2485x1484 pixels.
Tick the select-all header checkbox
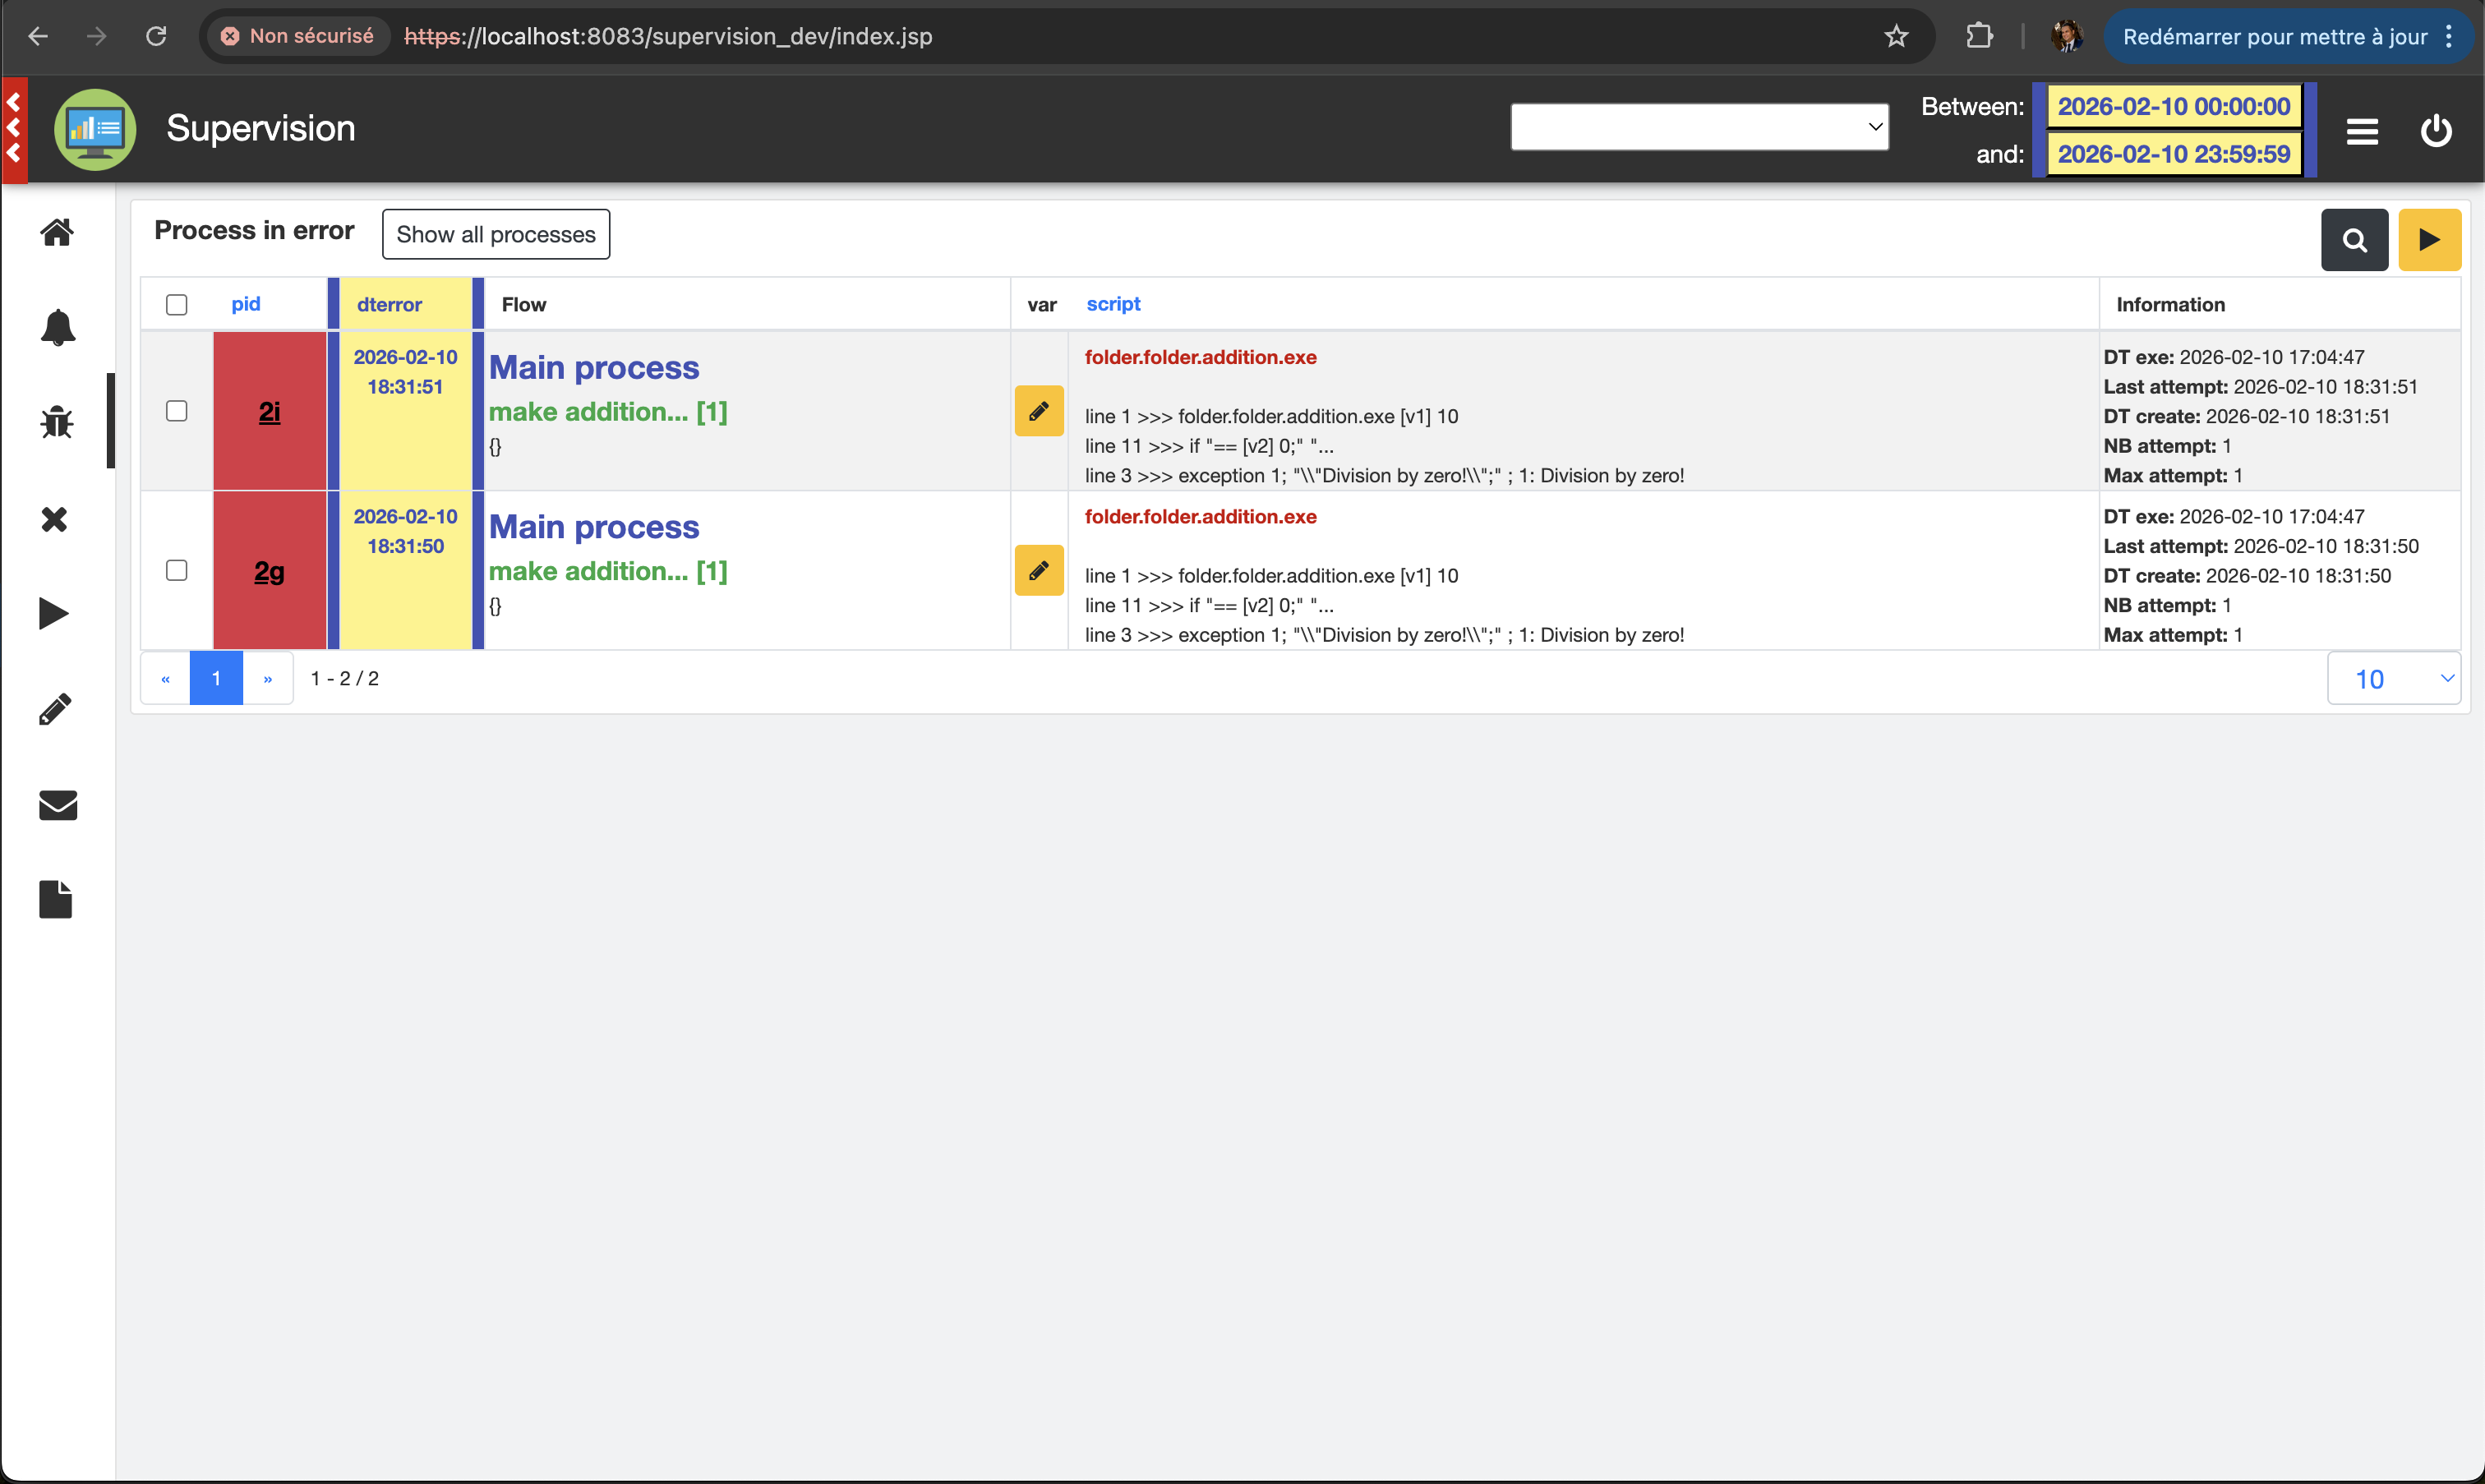[x=177, y=305]
